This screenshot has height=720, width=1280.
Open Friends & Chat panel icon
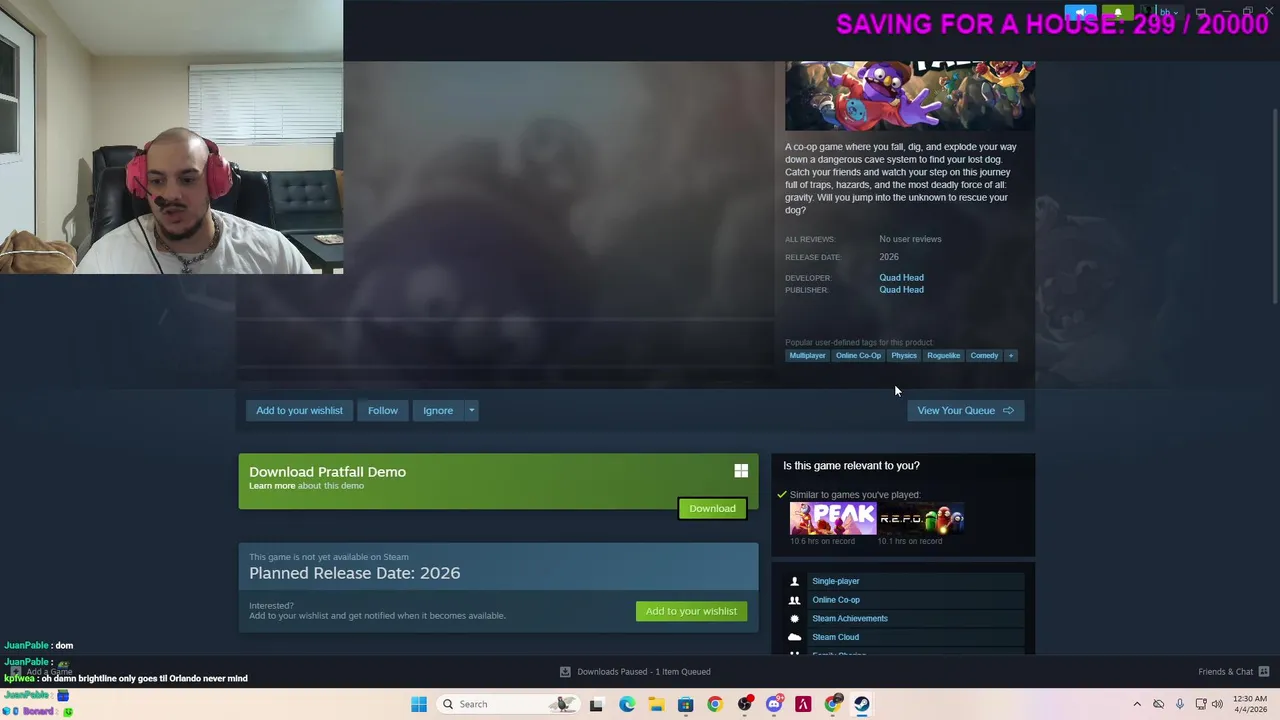(1264, 672)
